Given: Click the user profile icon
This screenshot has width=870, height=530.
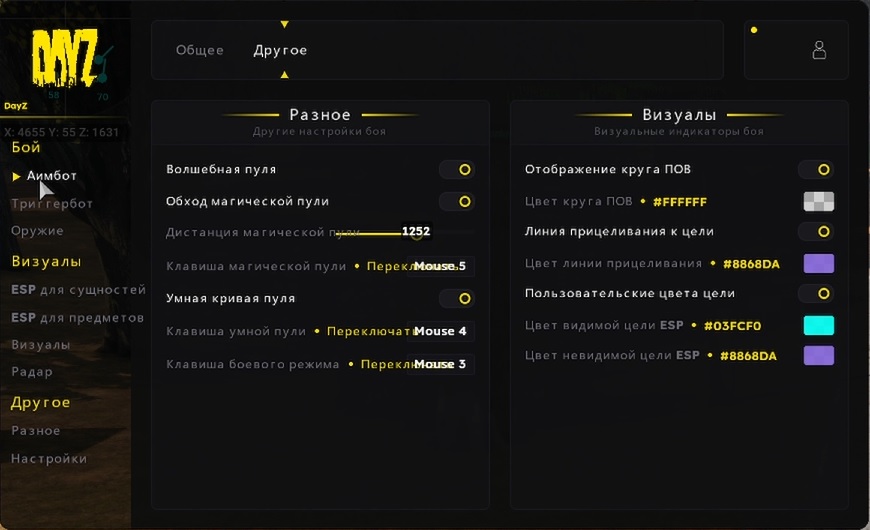Looking at the screenshot, I should [819, 50].
